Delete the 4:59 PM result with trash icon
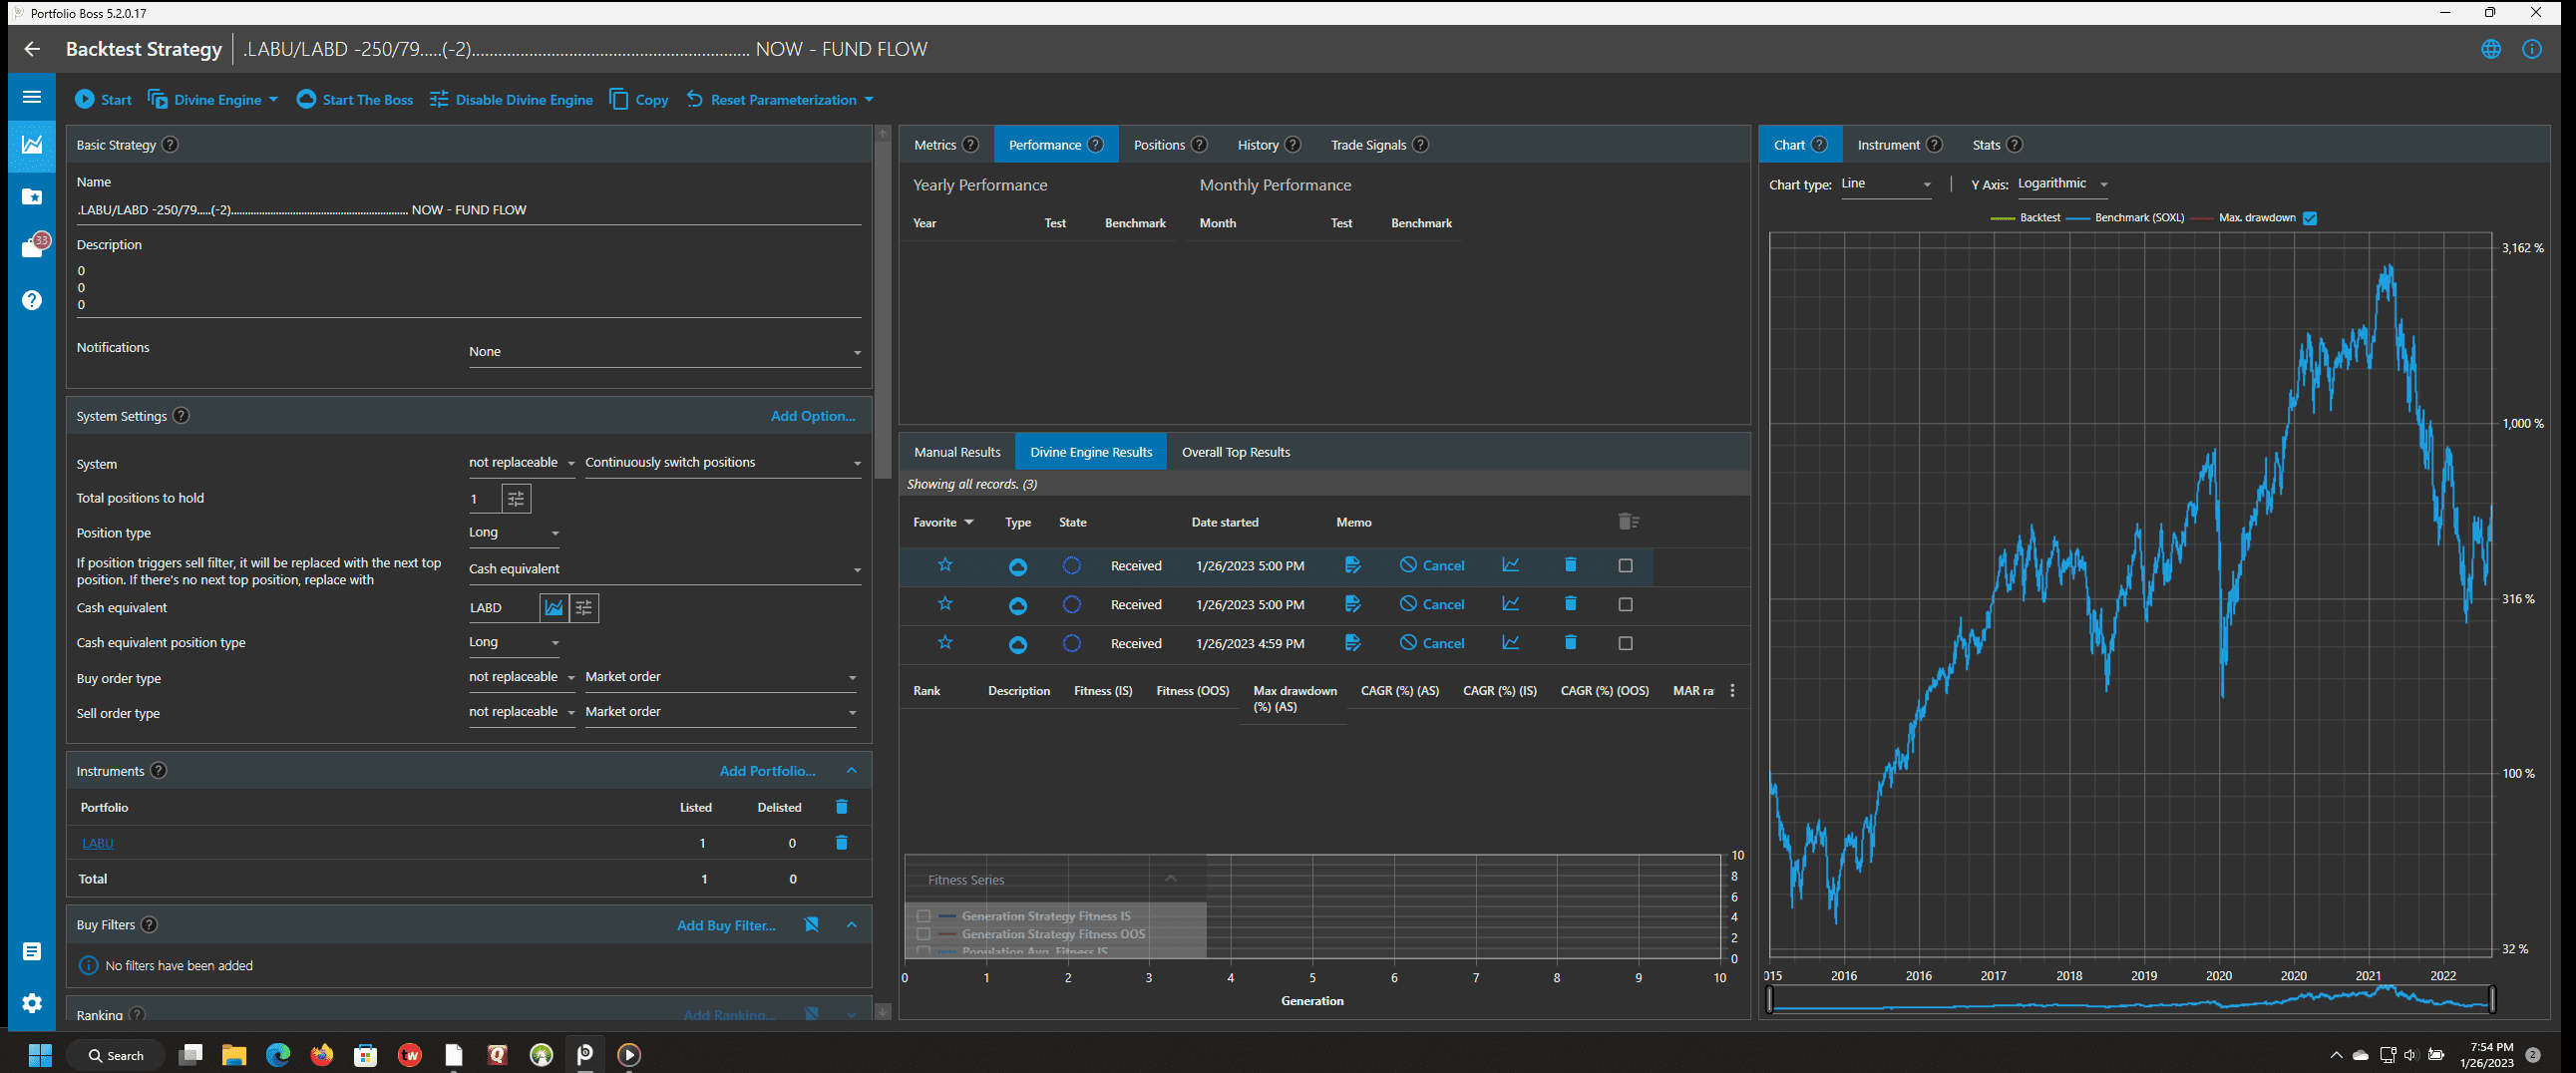2576x1073 pixels. (1570, 643)
